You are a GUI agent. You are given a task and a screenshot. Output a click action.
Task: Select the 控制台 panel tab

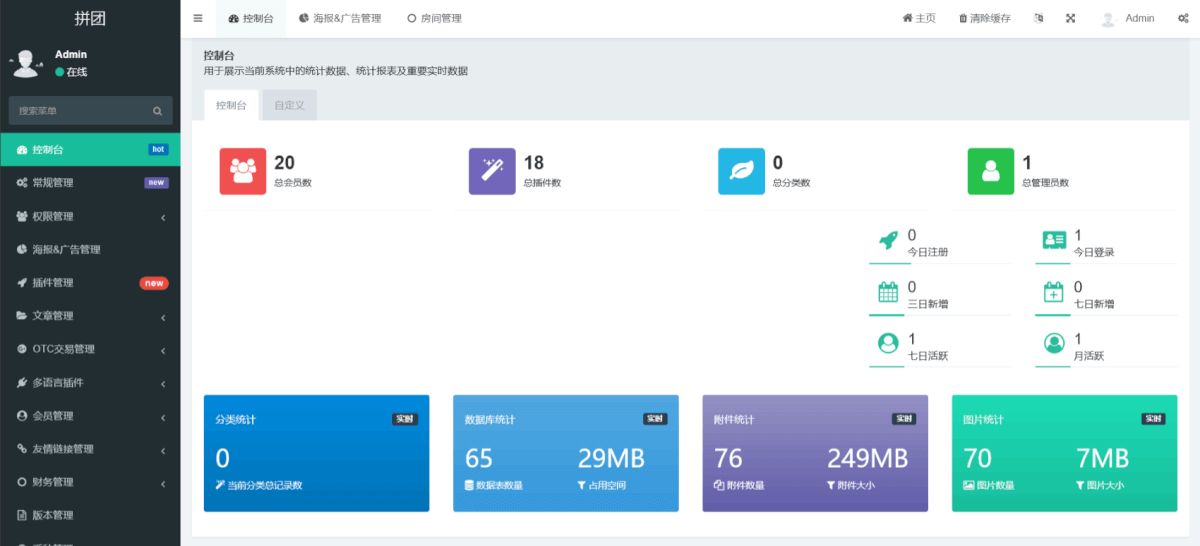pyautogui.click(x=231, y=105)
